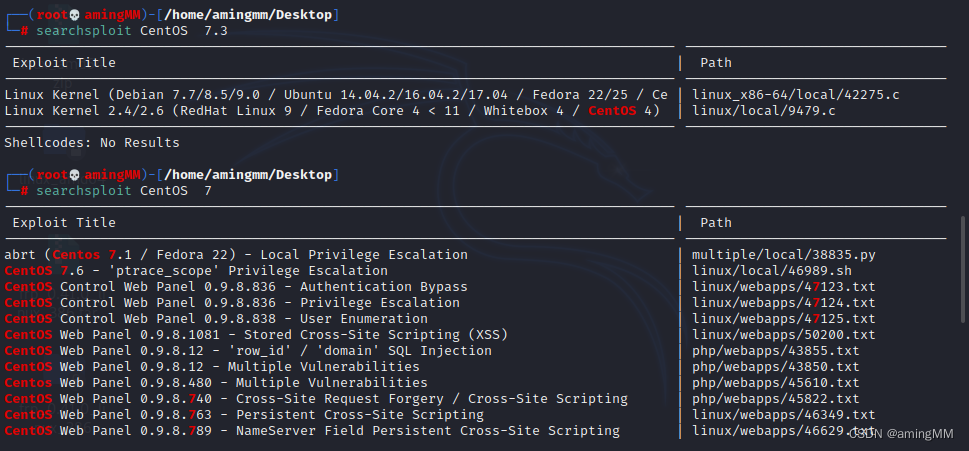
Task: Click the Authentication Bypass exploit title
Action: [x=236, y=287]
